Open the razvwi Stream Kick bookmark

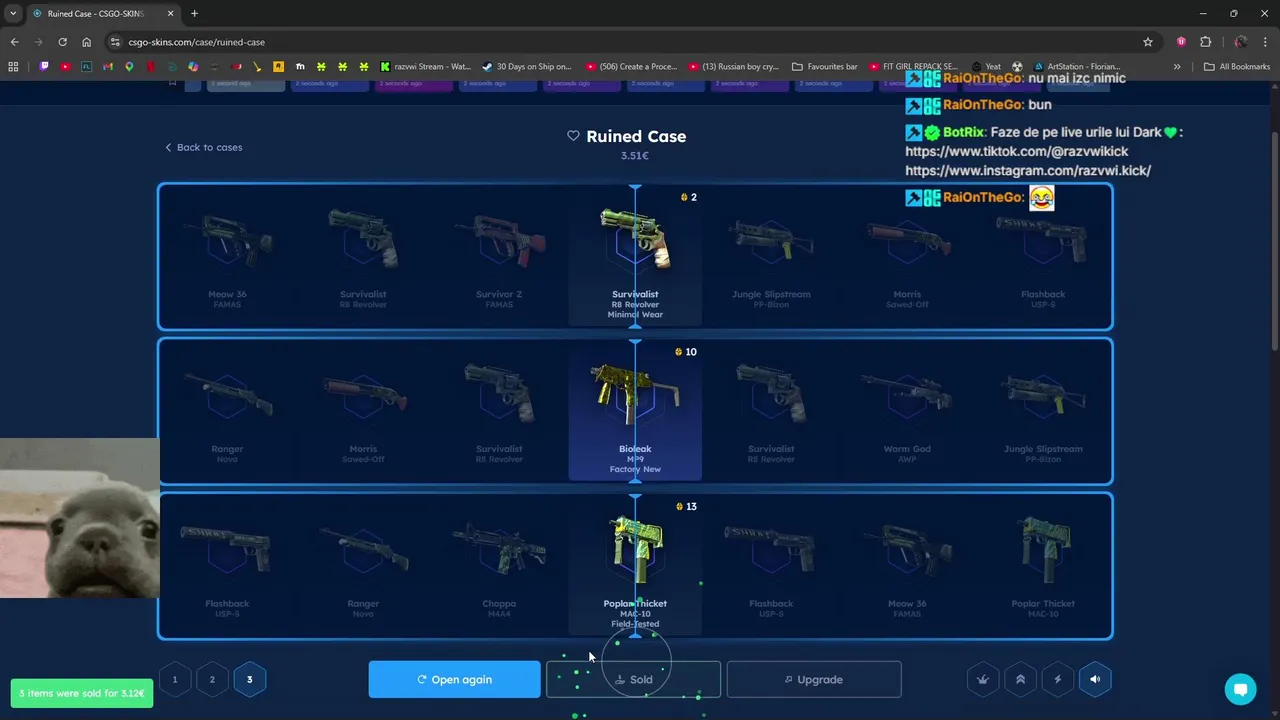click(425, 67)
